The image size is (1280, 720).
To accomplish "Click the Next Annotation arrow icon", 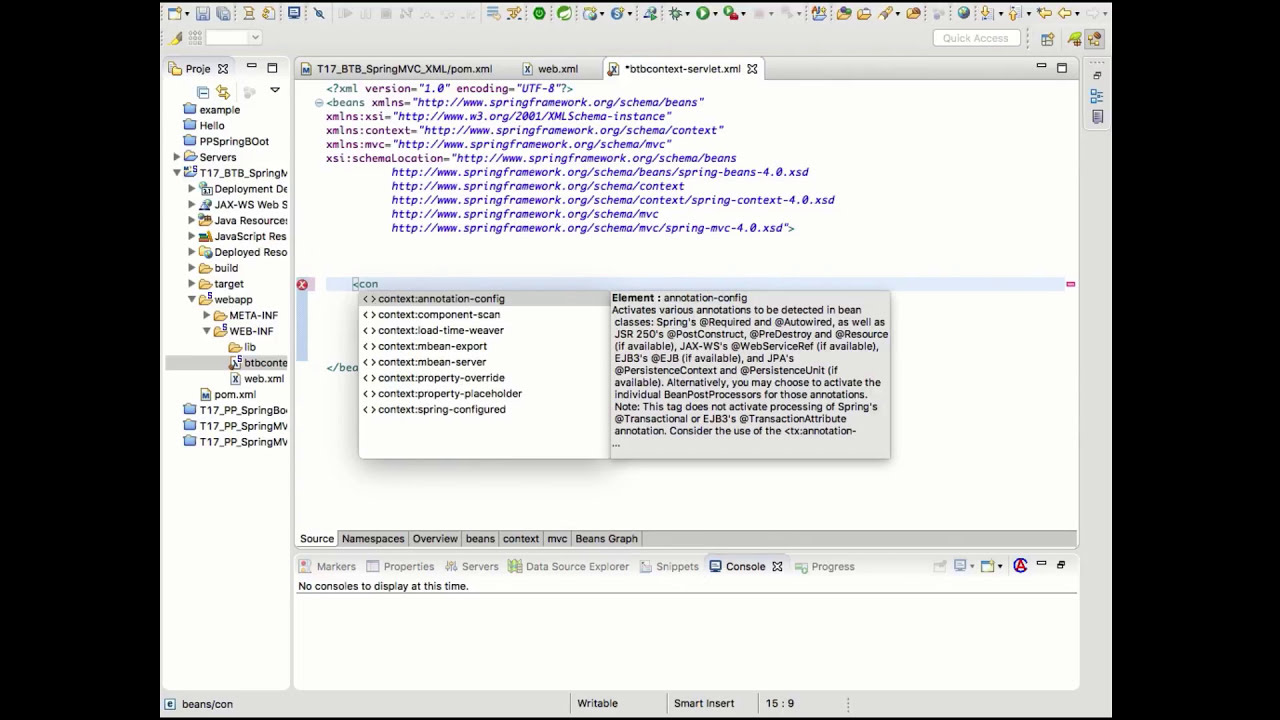I will 987,13.
